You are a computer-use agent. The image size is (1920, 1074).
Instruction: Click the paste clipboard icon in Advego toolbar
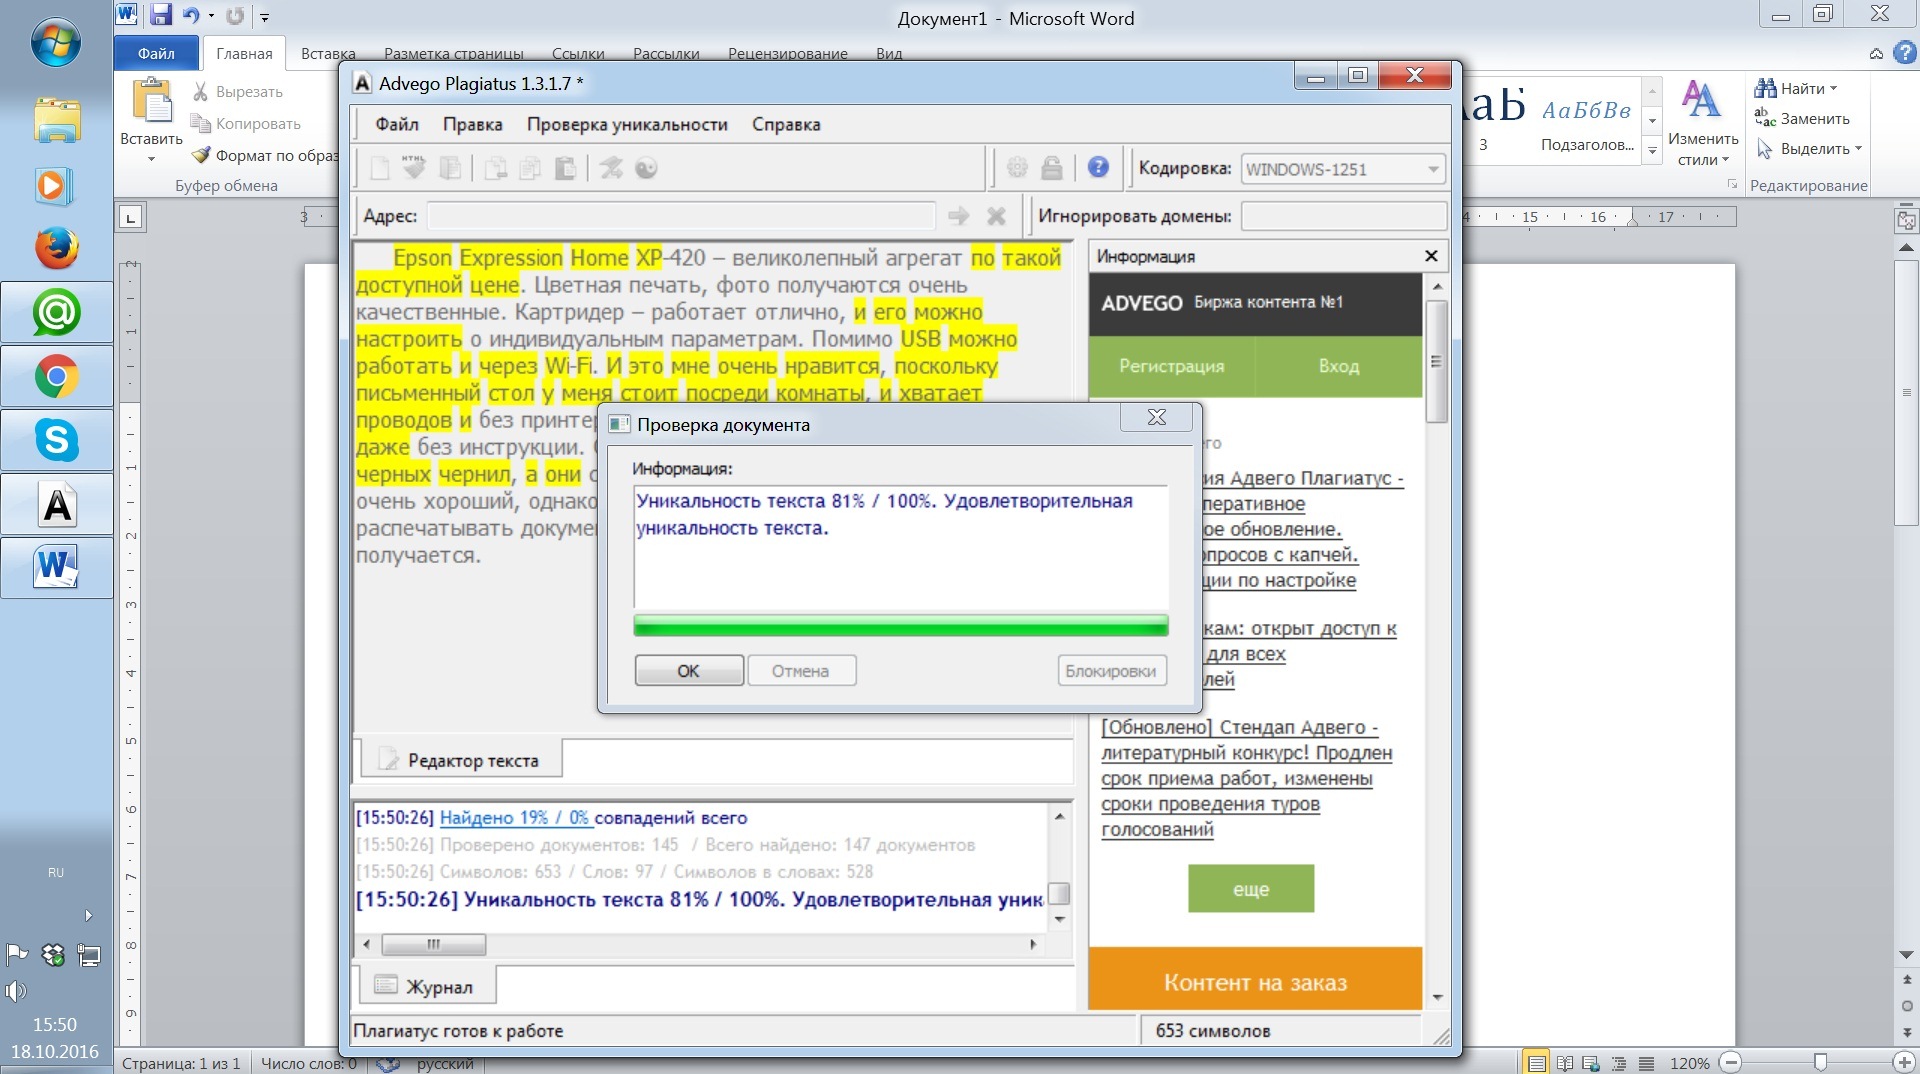[x=565, y=167]
